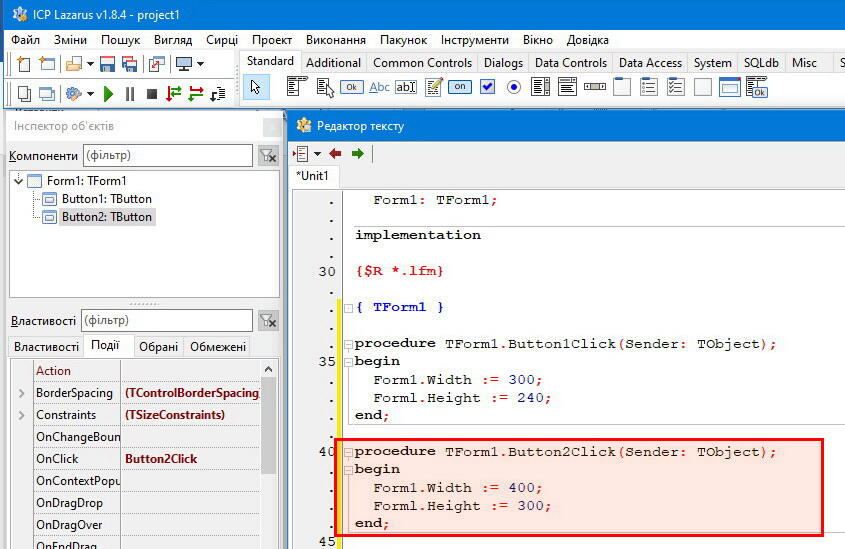Click the build gear icon

coord(74,94)
